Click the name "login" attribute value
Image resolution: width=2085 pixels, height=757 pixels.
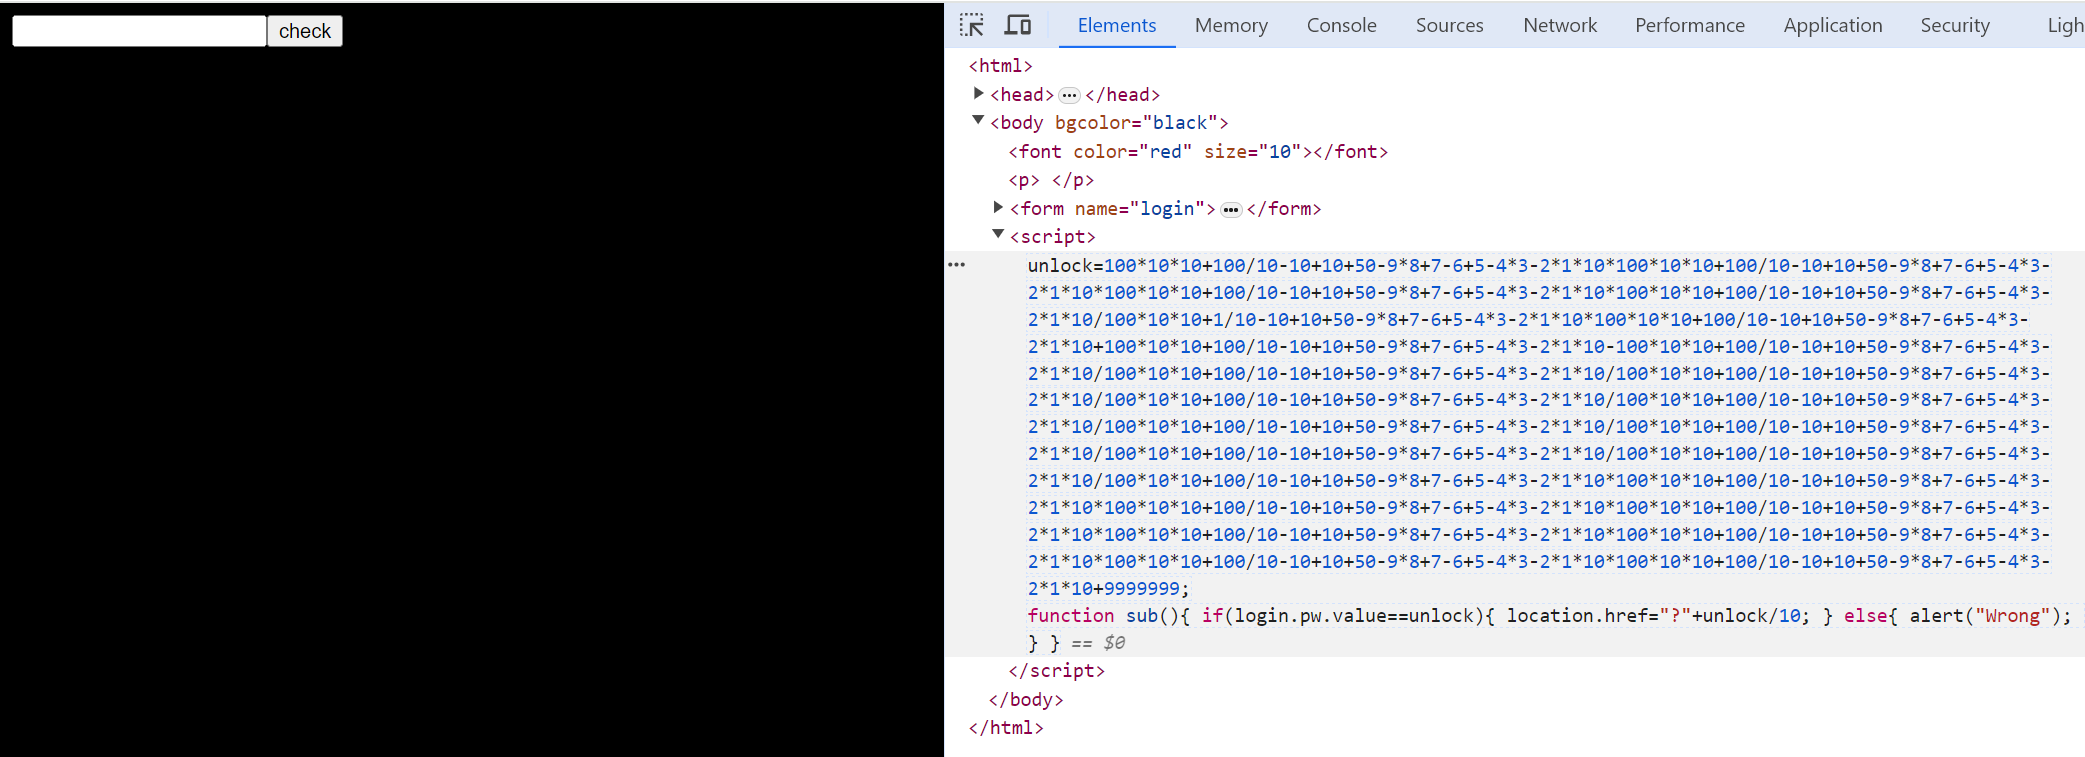[x=1167, y=209]
